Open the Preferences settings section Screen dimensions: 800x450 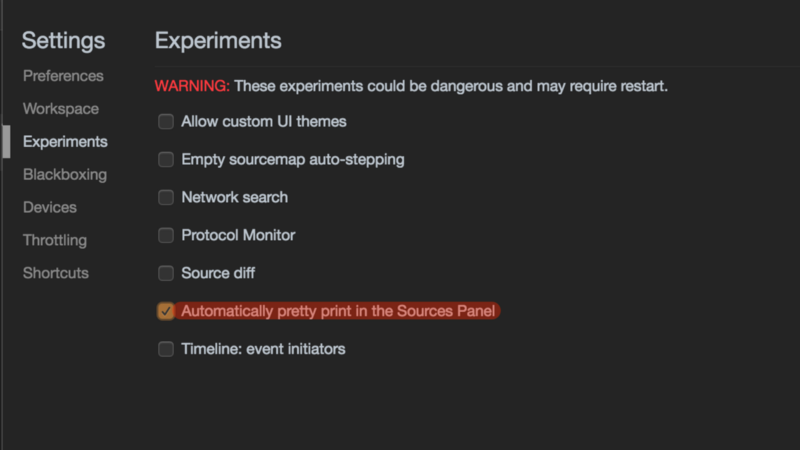pyautogui.click(x=63, y=76)
